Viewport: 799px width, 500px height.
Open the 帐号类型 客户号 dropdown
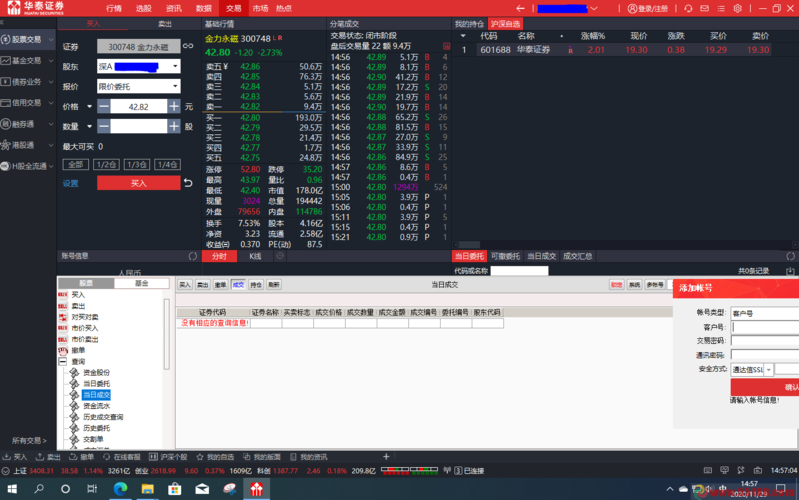764,313
